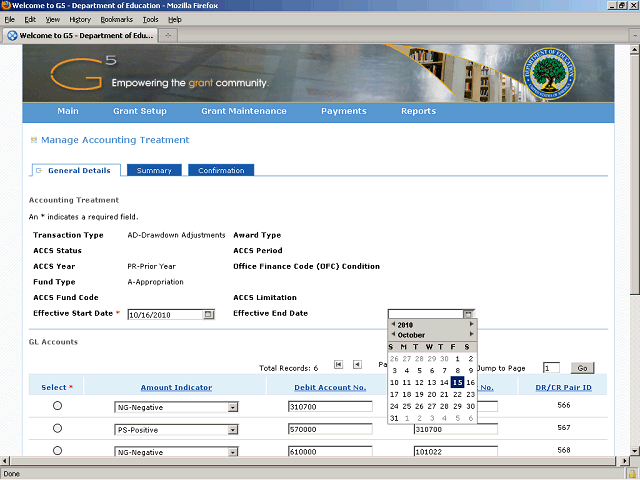This screenshot has width=640, height=480.
Task: Click vertical scrollbar down arrow
Action: coord(635,451)
